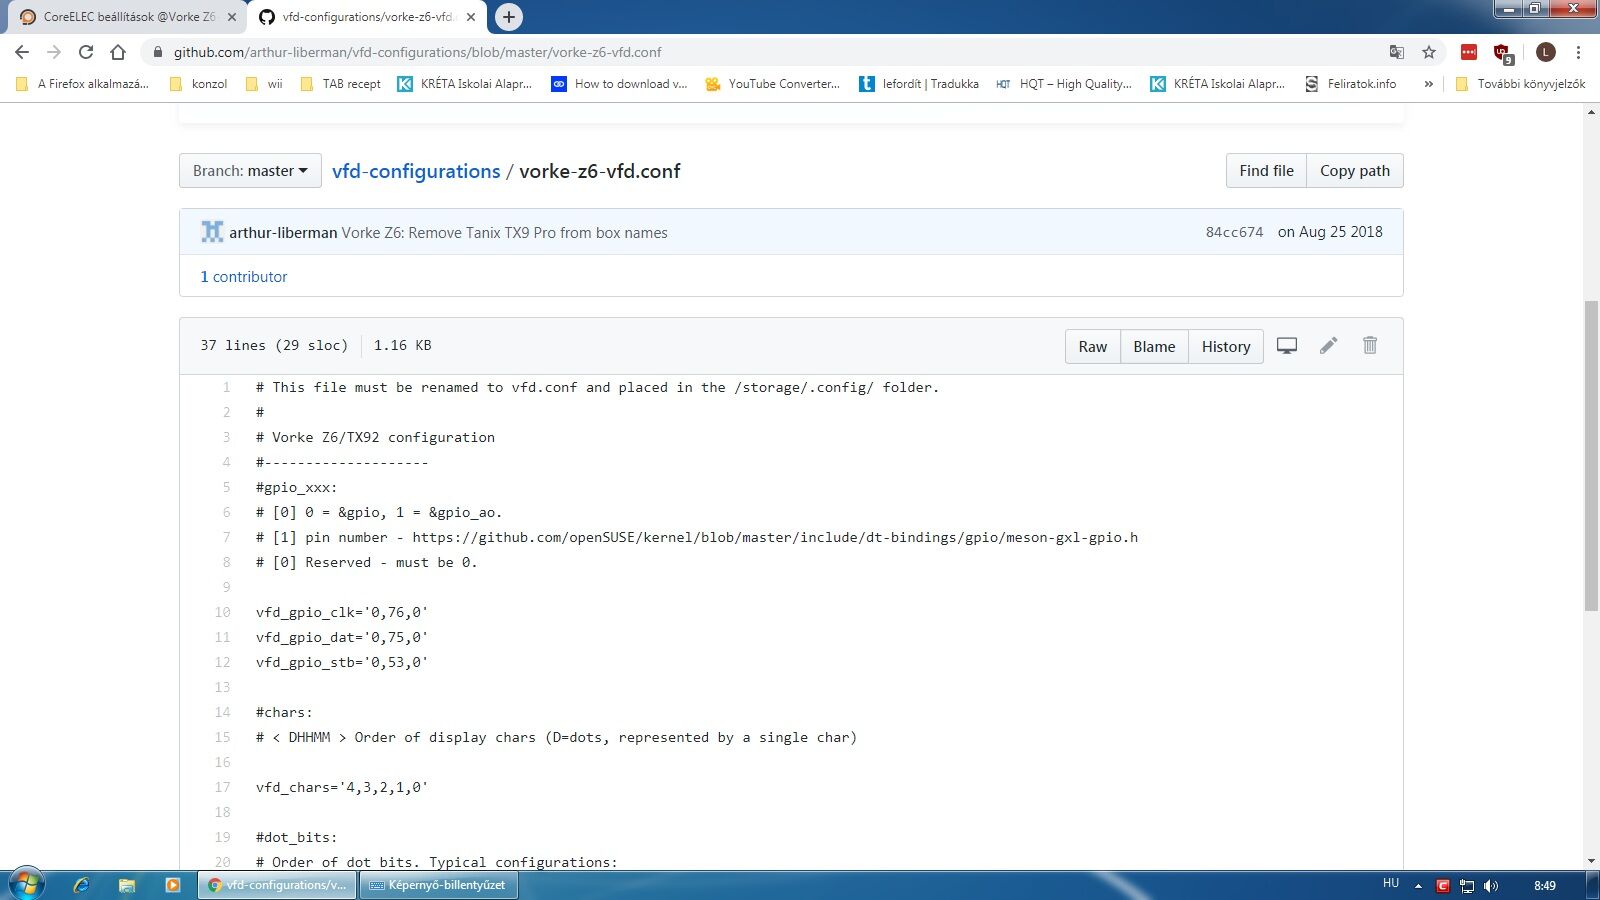Image resolution: width=1600 pixels, height=900 pixels.
Task: Open the vfd-configurations repository link
Action: click(x=416, y=171)
